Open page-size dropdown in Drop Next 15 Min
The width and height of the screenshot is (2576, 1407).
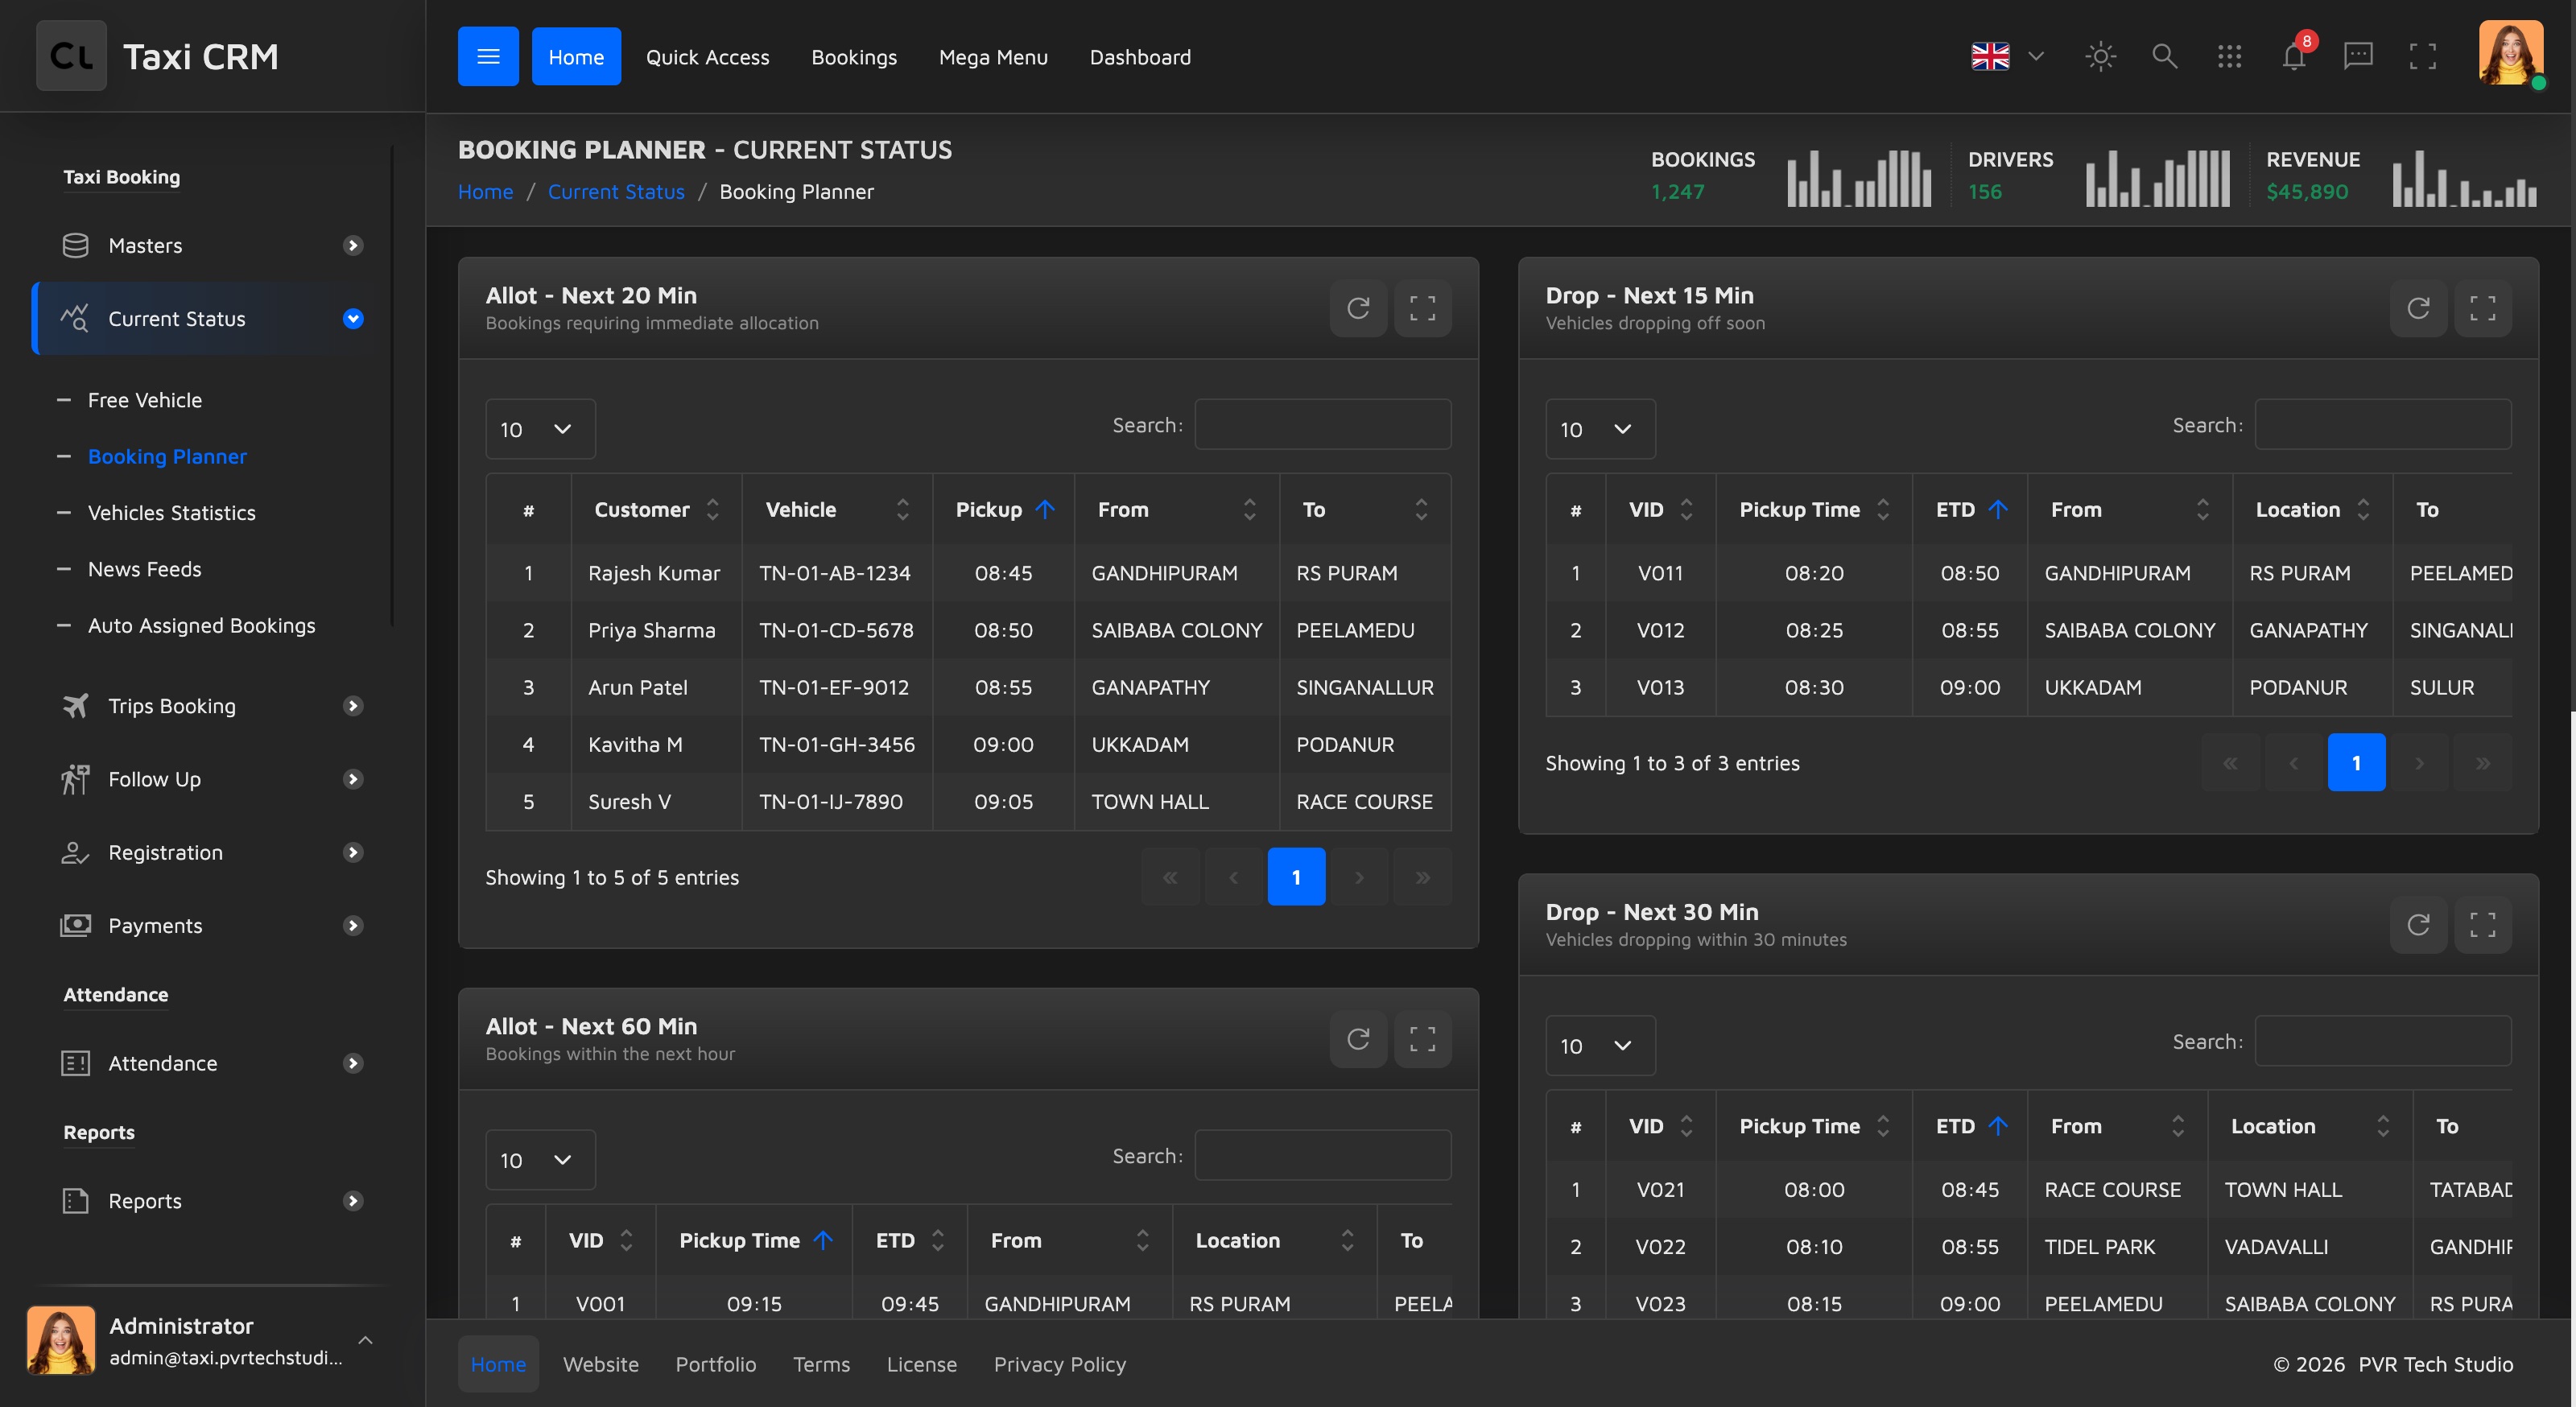(1600, 429)
